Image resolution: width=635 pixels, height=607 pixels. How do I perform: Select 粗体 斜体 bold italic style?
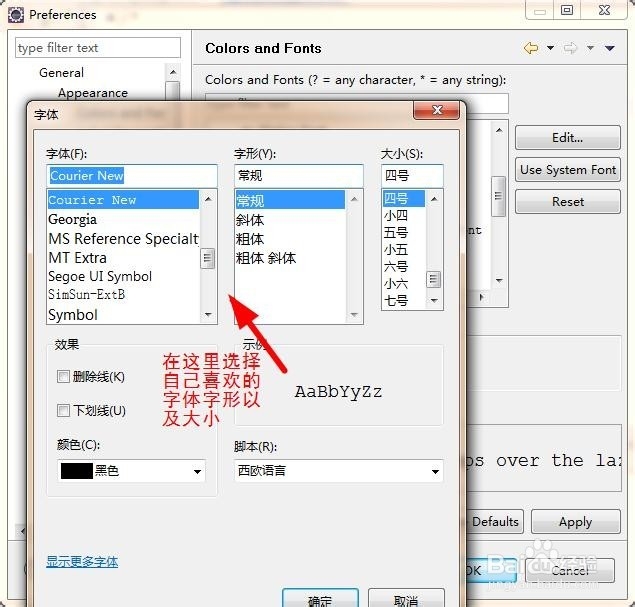tap(290, 258)
